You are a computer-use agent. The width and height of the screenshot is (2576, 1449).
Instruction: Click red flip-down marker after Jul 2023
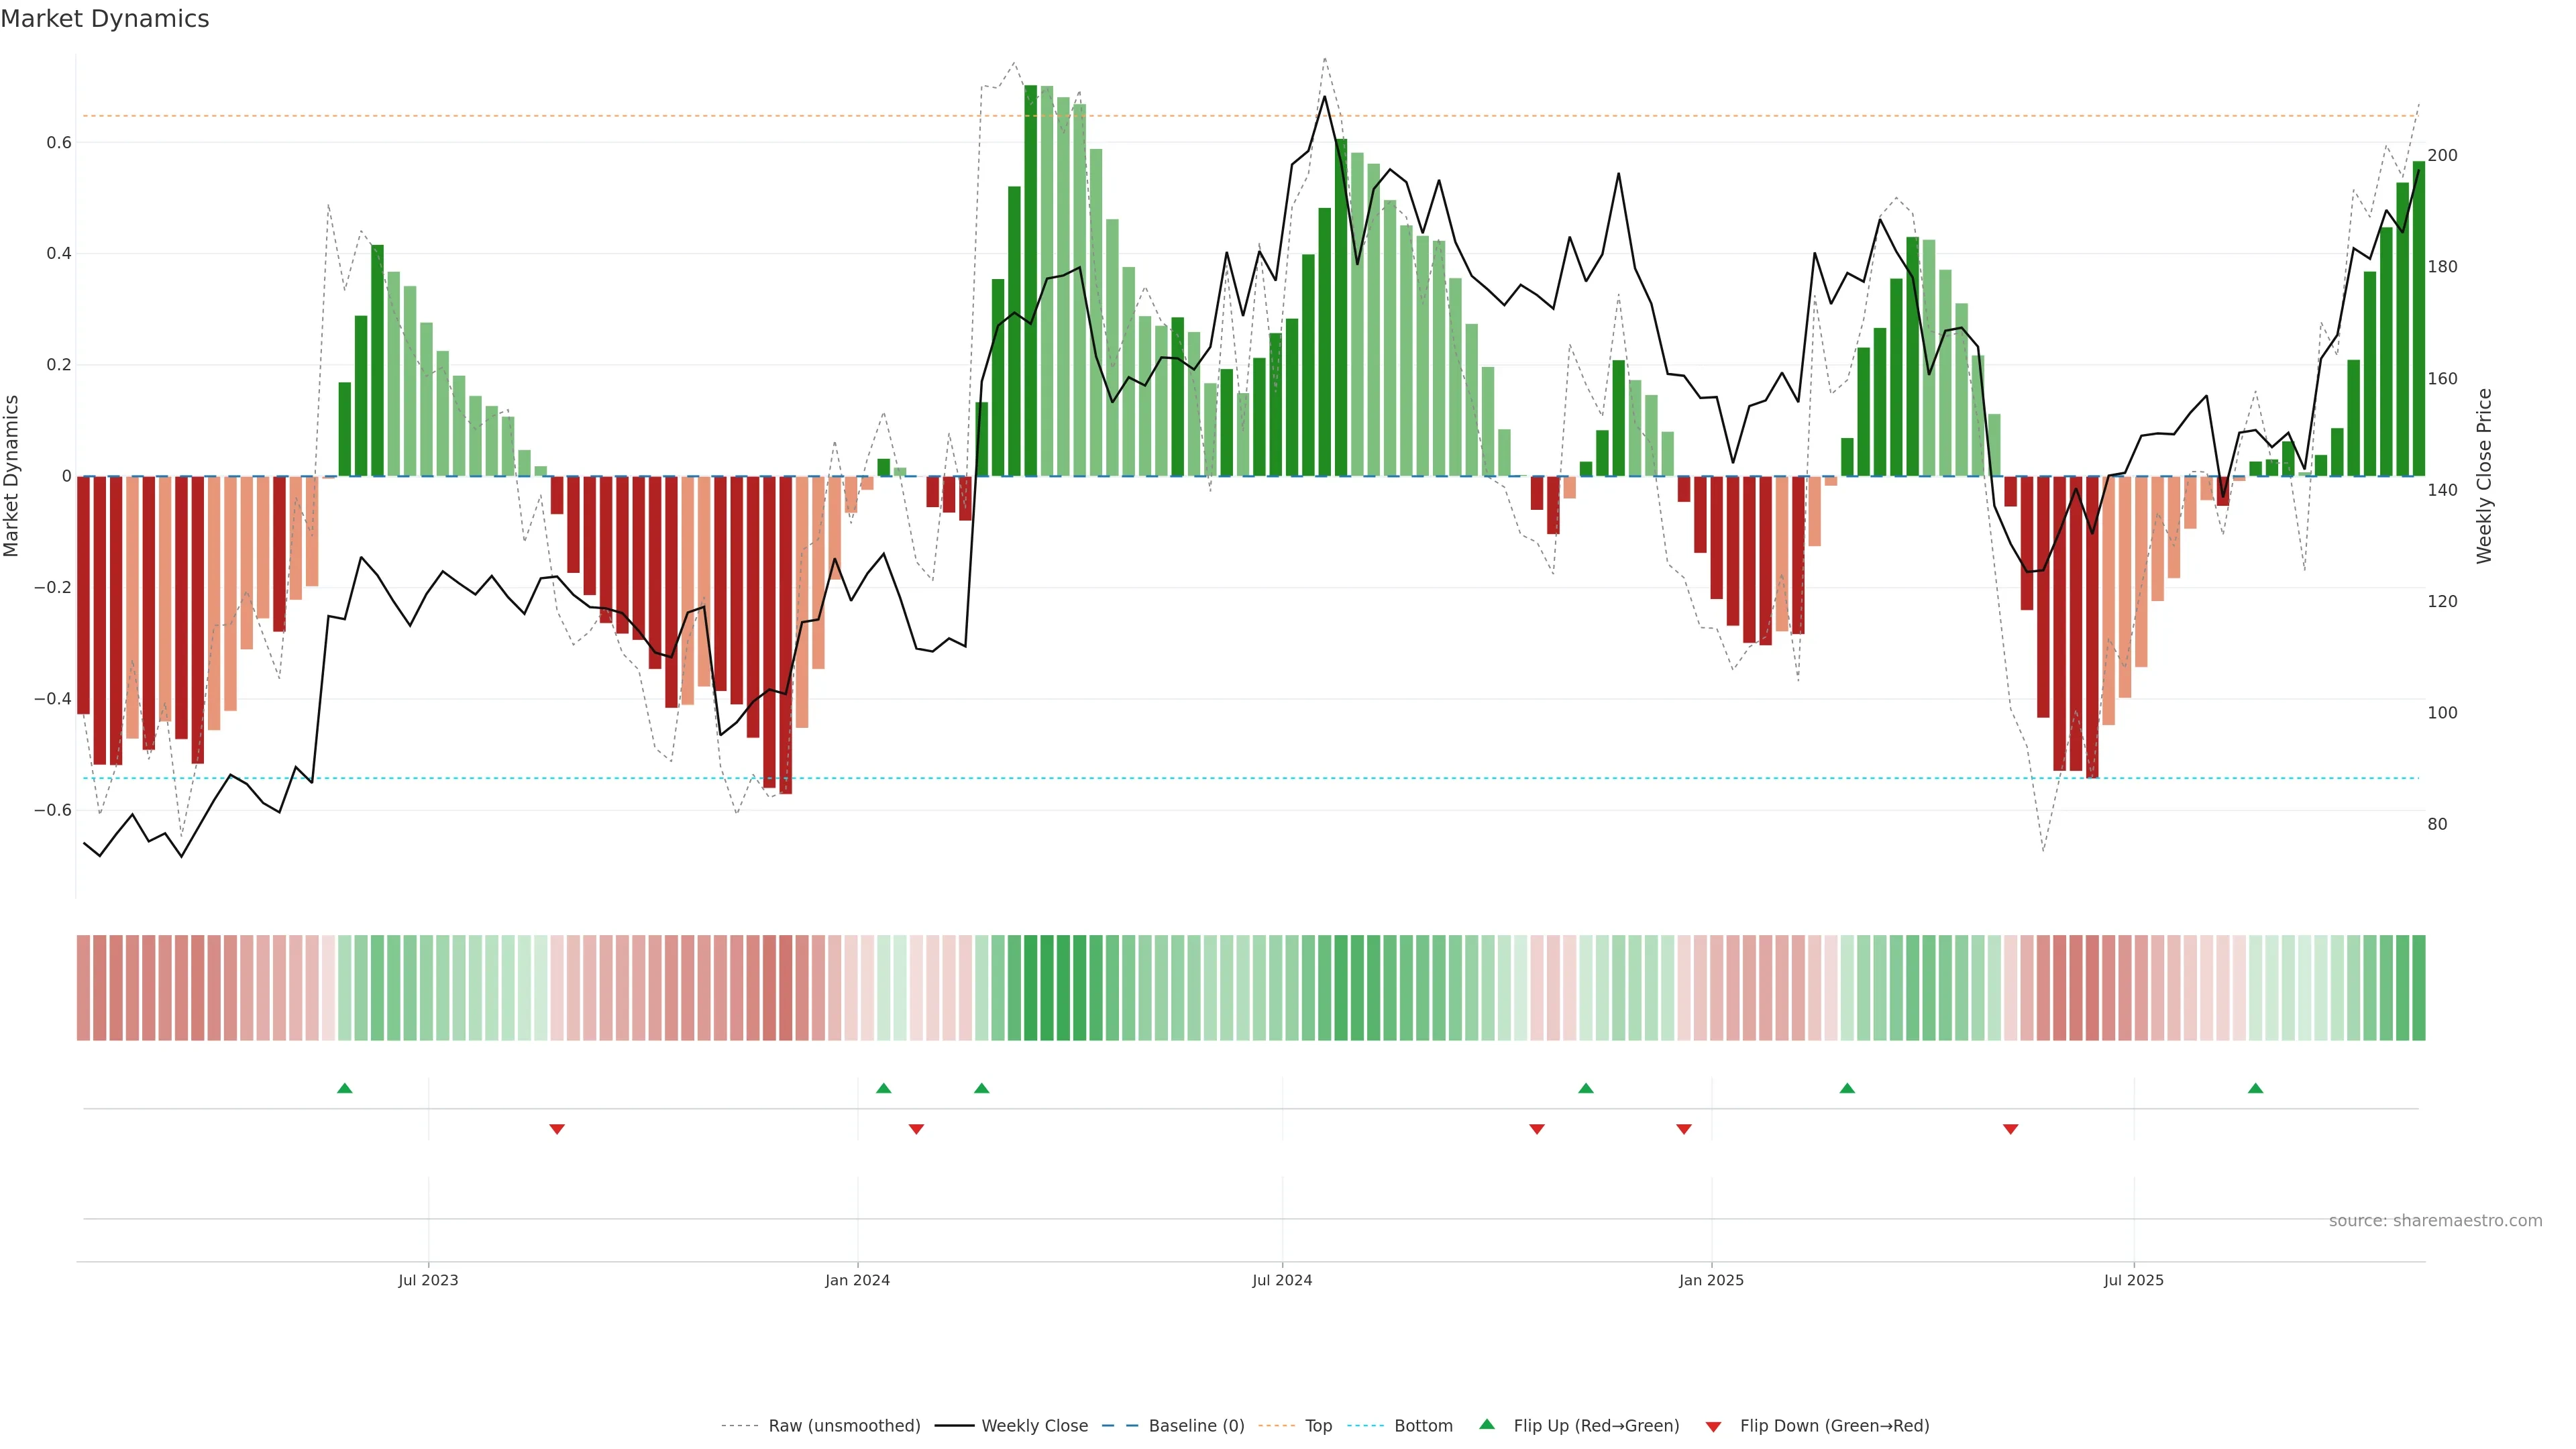click(x=557, y=1129)
